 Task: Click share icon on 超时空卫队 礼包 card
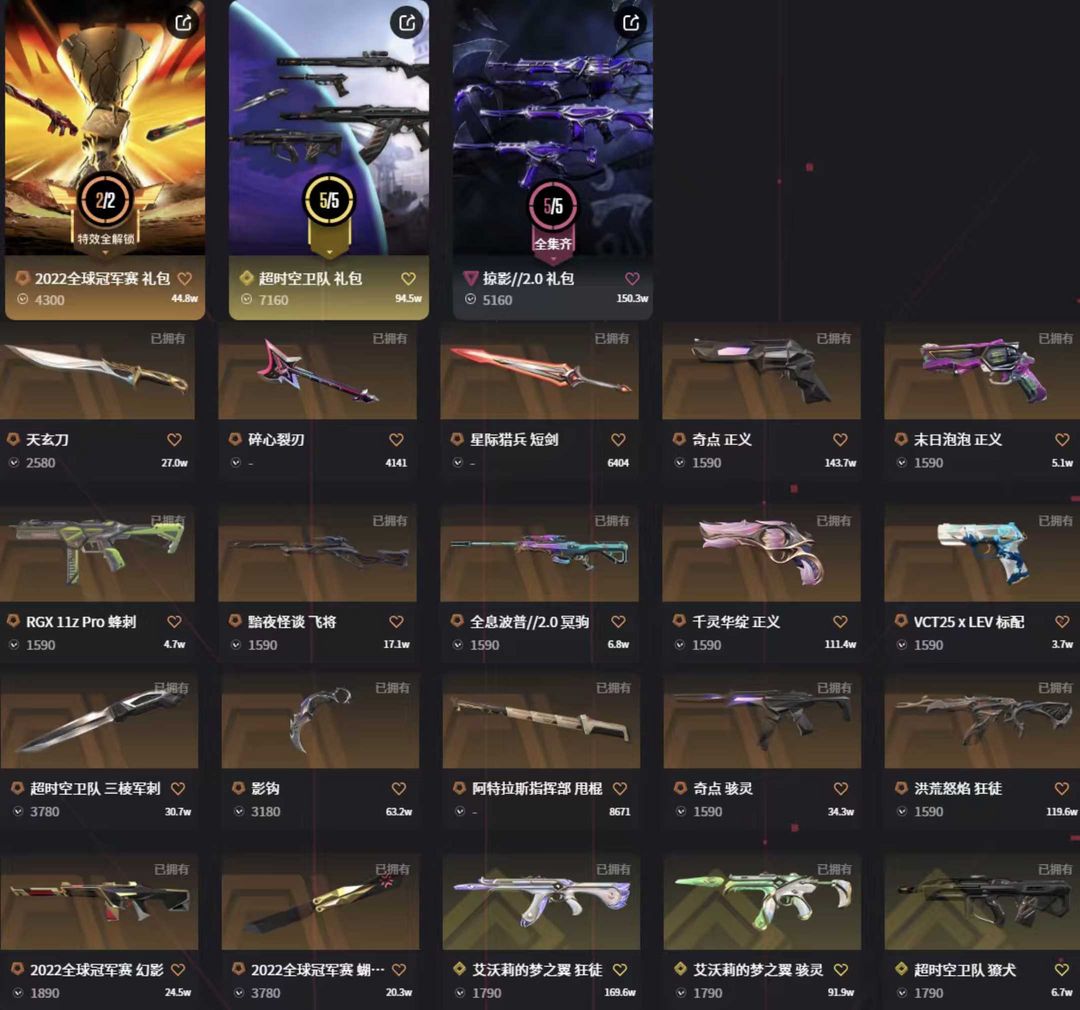coord(407,23)
